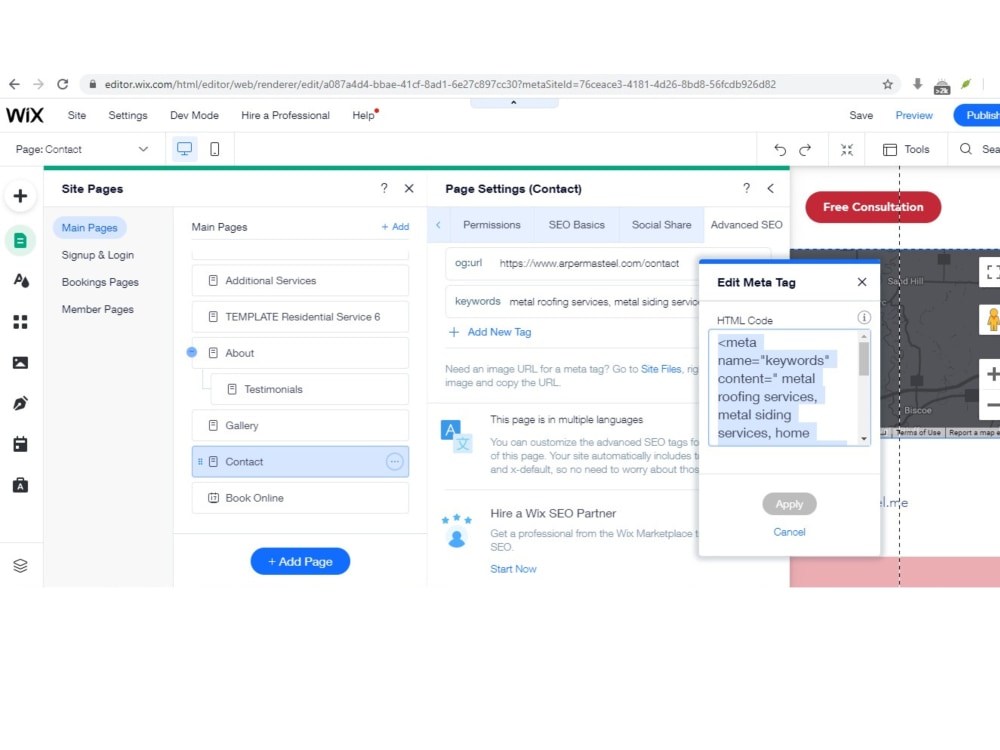Open the Settings menu

point(128,115)
